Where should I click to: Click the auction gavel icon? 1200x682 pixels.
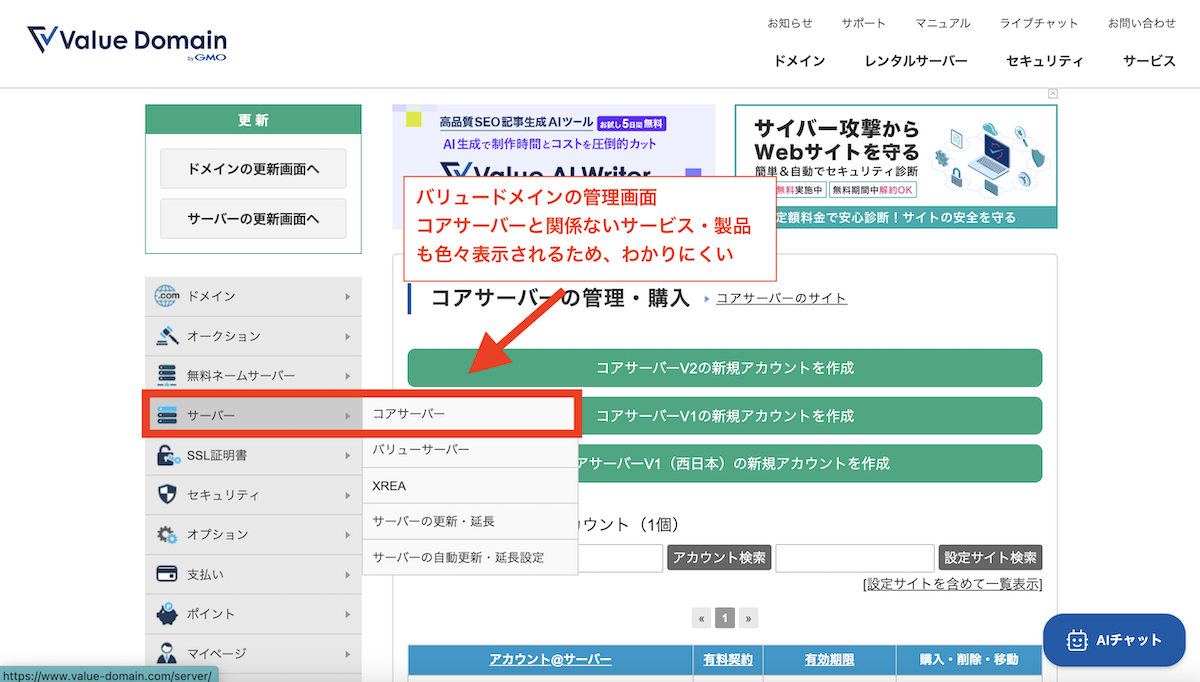click(x=166, y=336)
